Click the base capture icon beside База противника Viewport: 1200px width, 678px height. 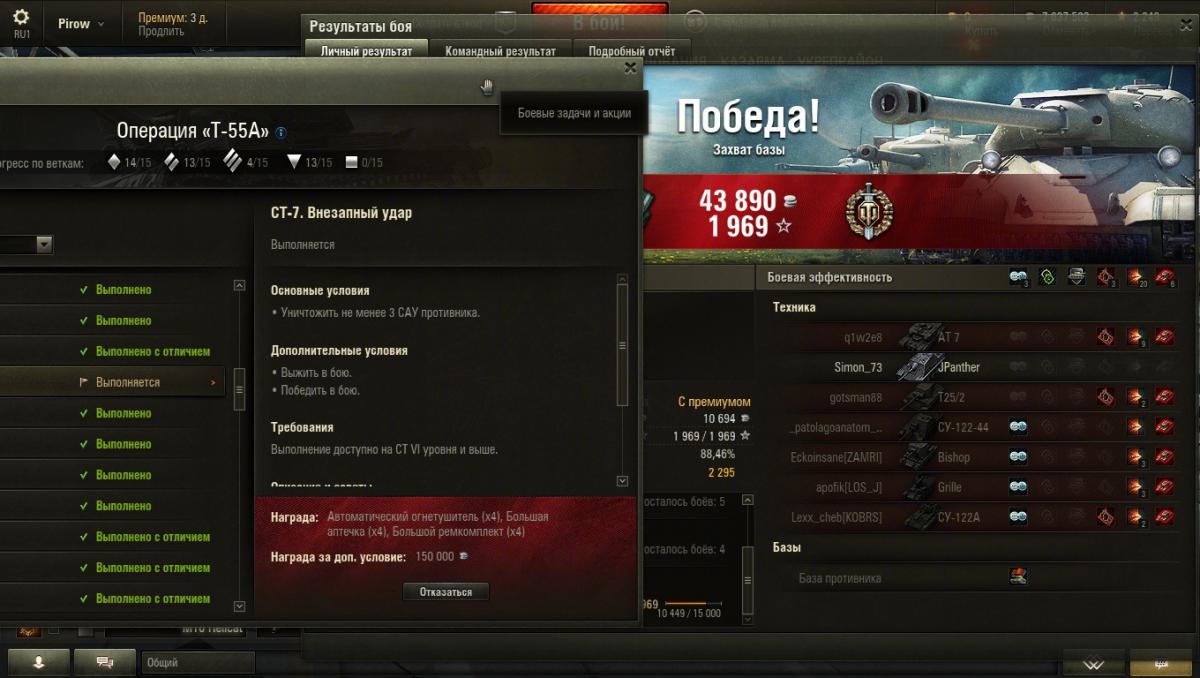tap(1018, 577)
